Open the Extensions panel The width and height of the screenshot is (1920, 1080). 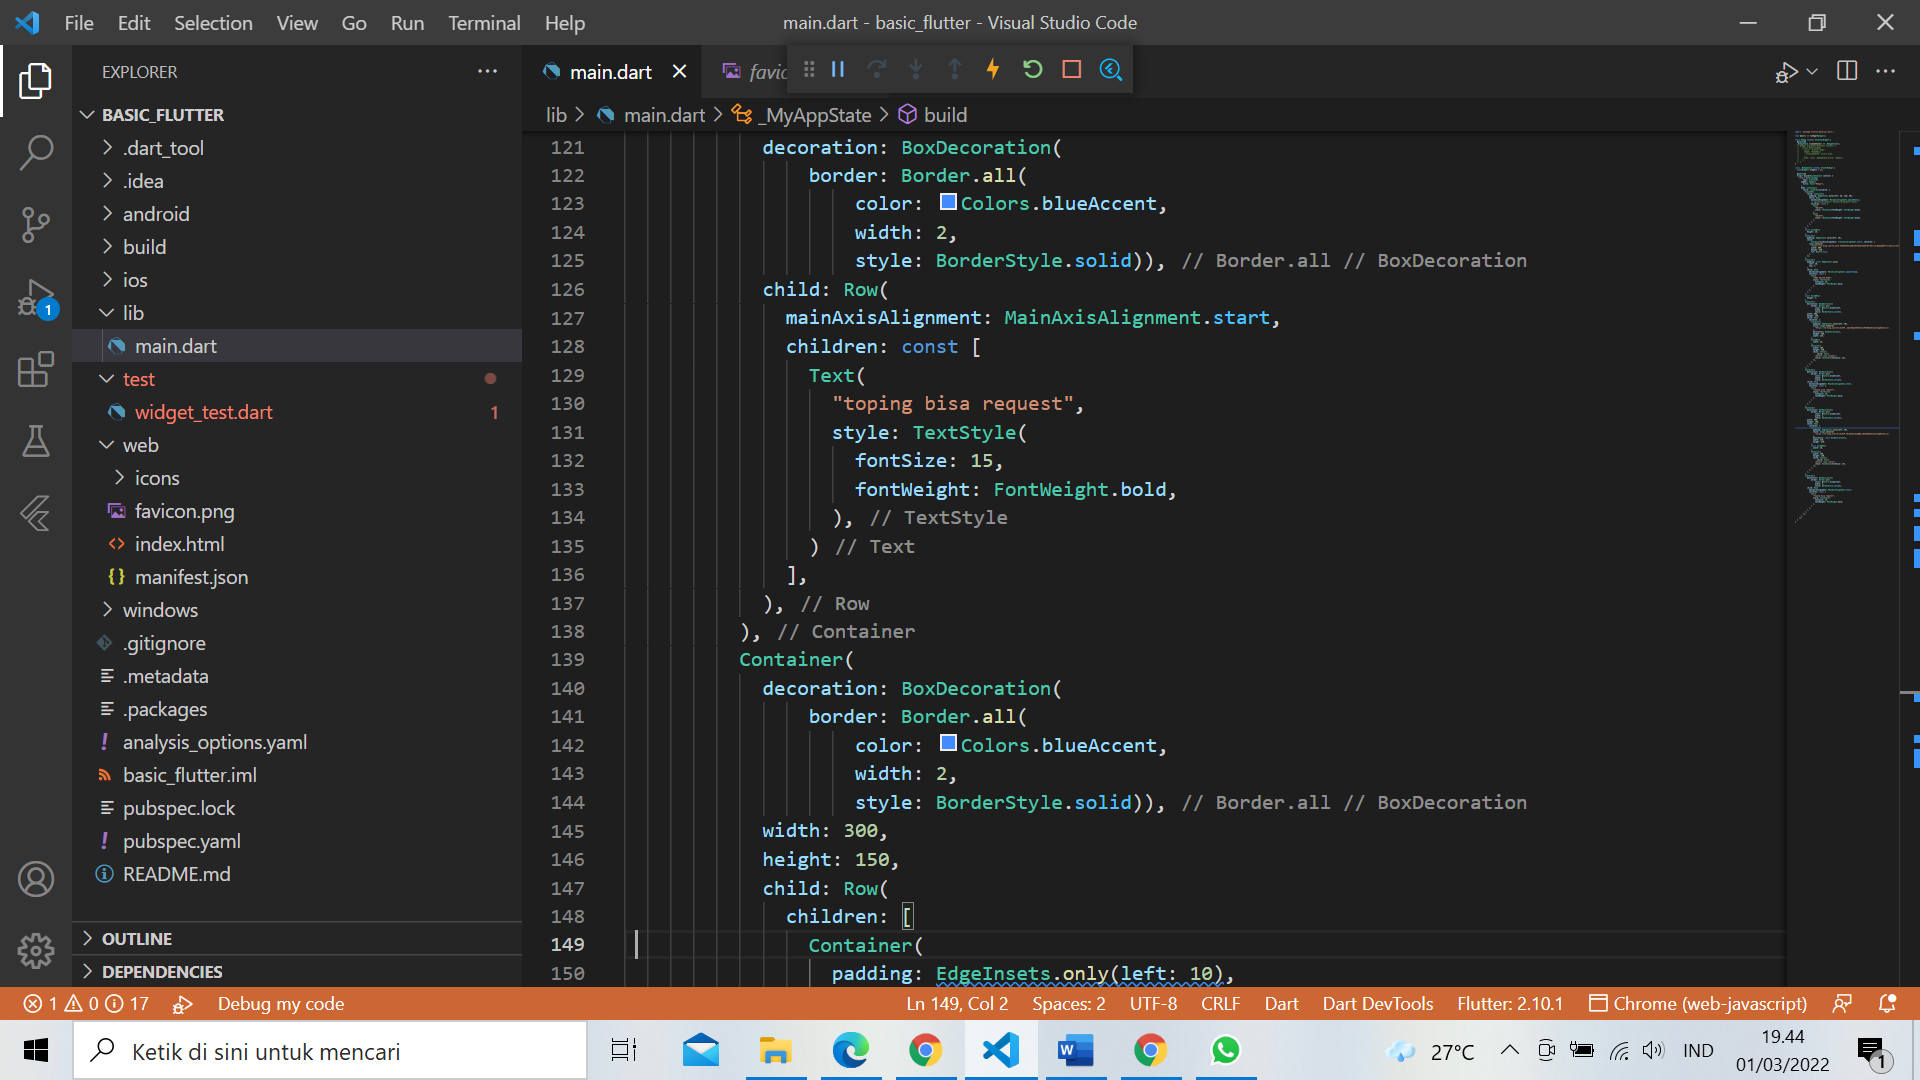(36, 370)
